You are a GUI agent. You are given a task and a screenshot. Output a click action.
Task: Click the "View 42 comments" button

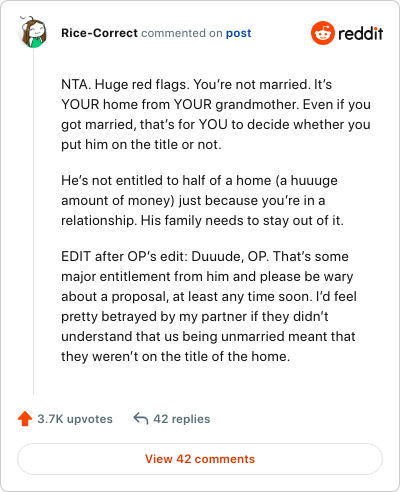[200, 459]
